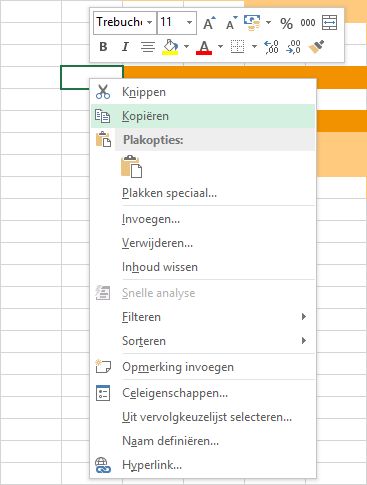Open font size dropdown showing 11
The width and height of the screenshot is (367, 485).
pyautogui.click(x=189, y=23)
